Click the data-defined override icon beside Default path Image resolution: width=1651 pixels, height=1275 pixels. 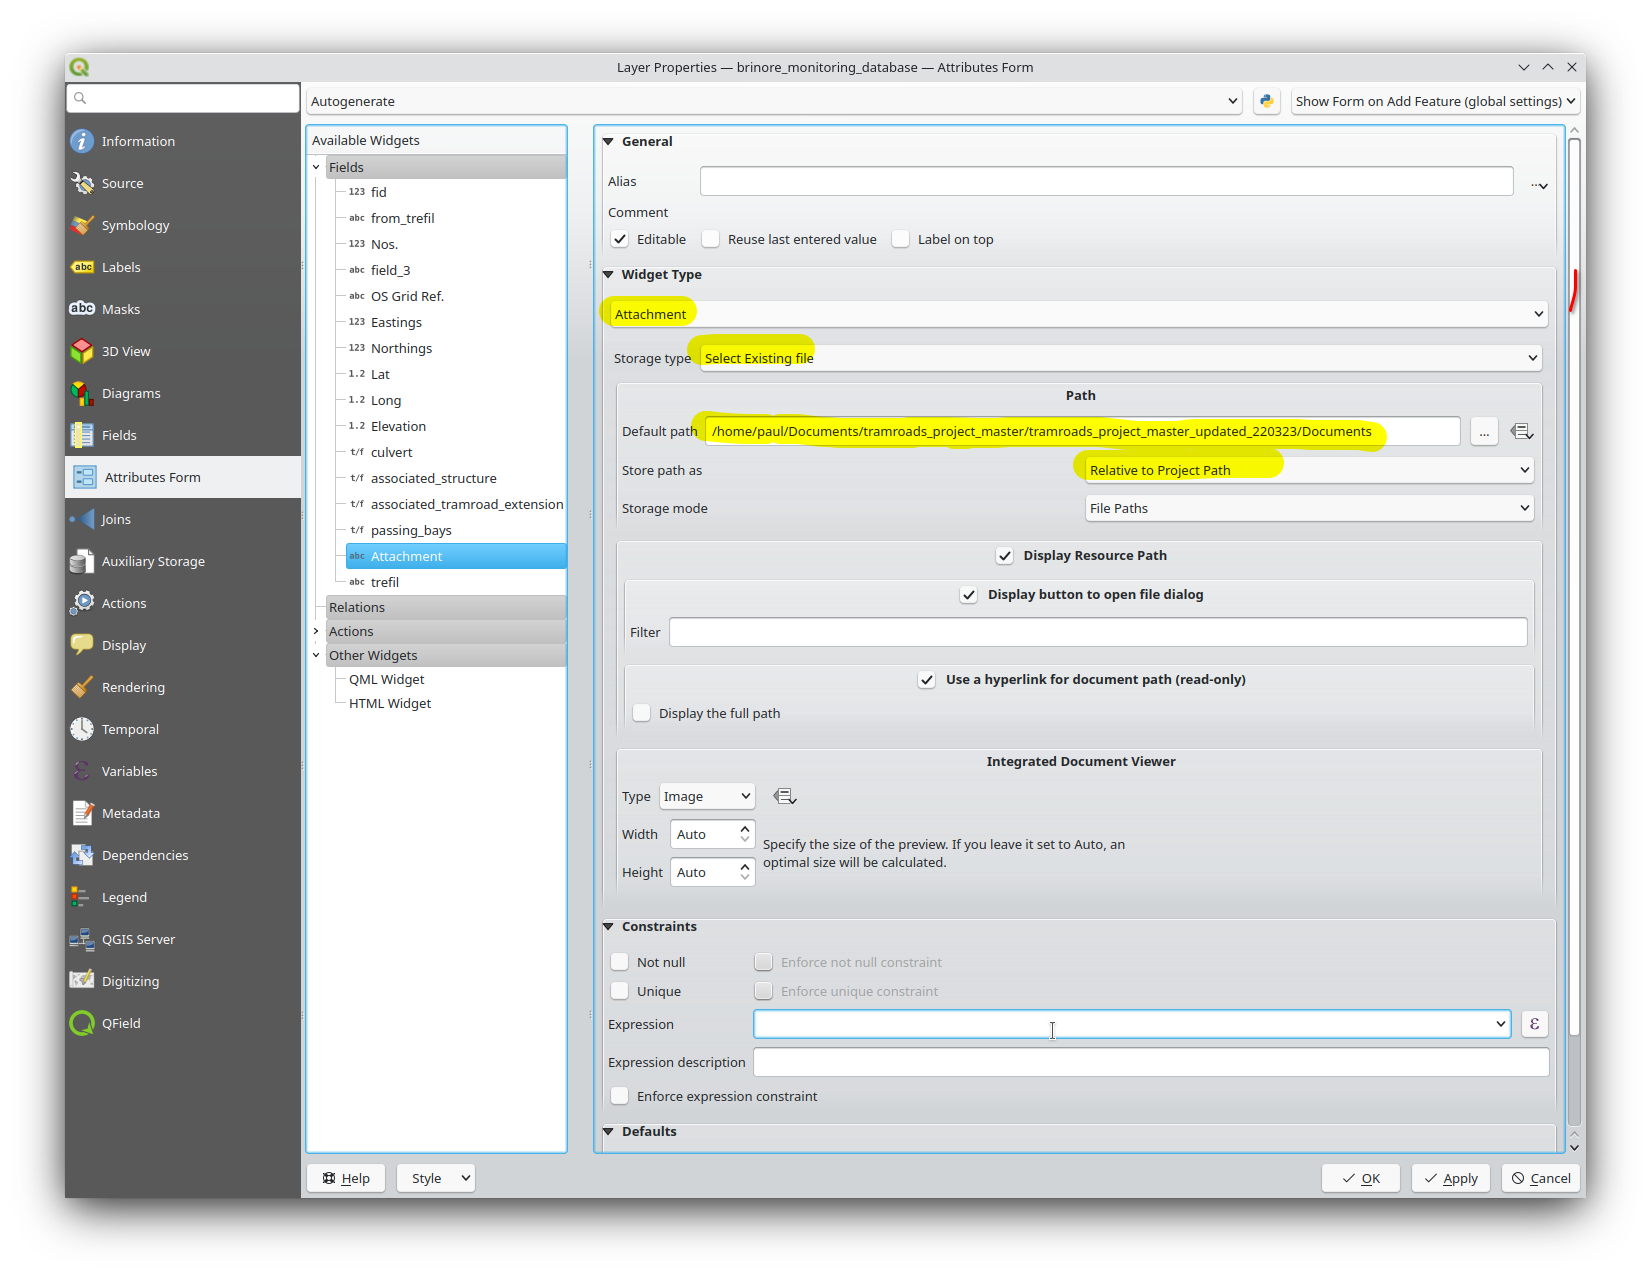click(x=1521, y=431)
